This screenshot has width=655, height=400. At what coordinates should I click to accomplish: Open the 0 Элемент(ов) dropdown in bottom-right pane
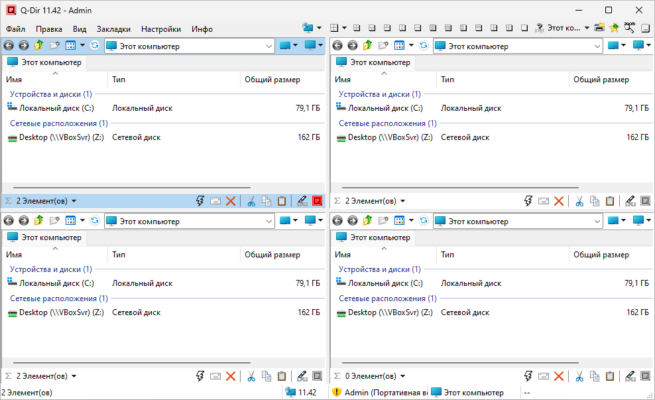point(403,376)
